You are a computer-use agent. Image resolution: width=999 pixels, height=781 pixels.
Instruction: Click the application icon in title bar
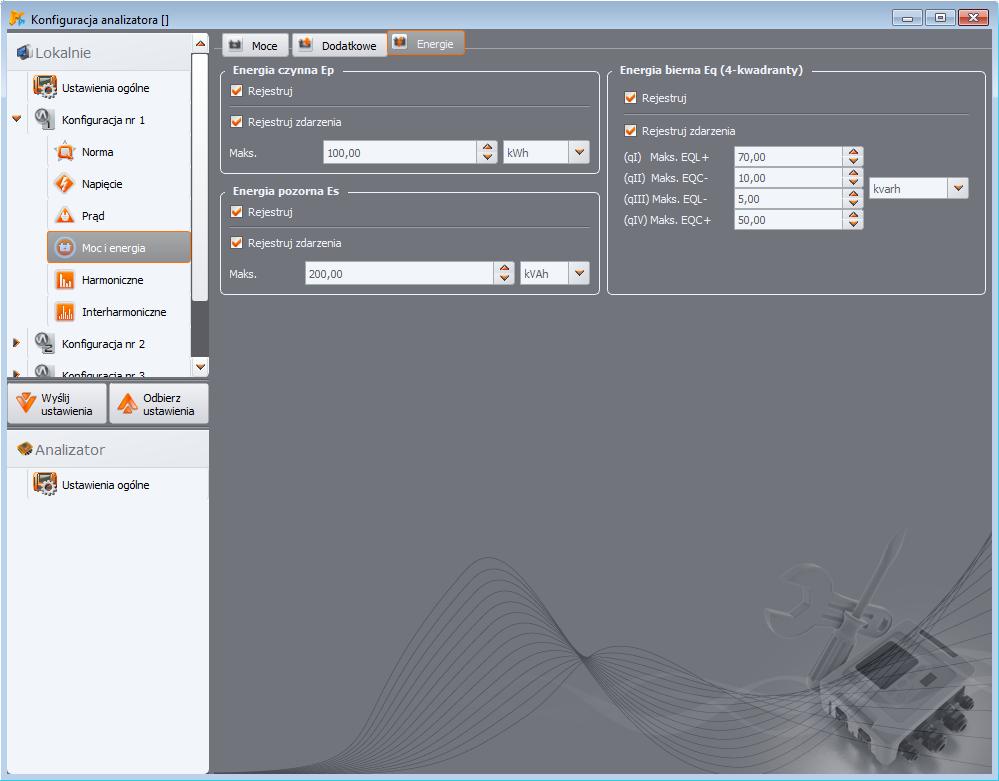click(17, 18)
